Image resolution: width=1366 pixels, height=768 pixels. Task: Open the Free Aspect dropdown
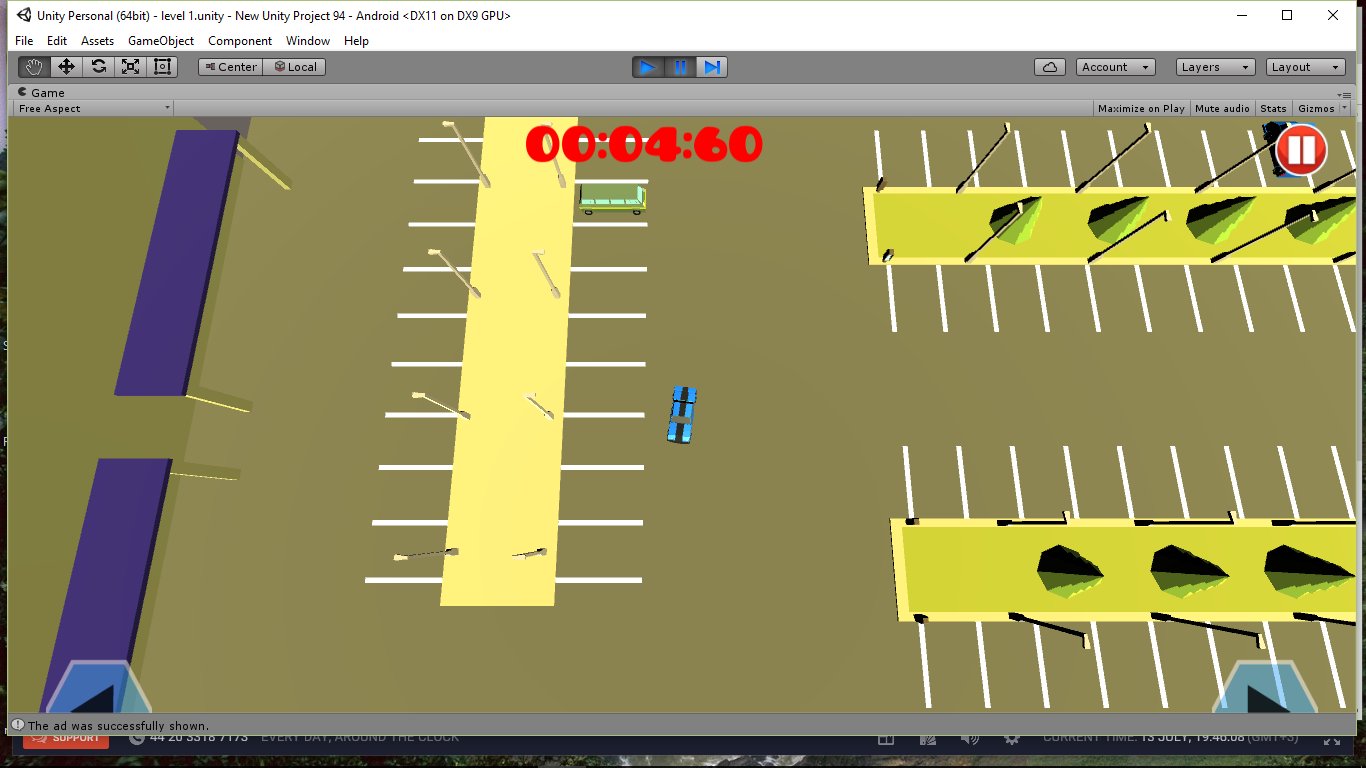91,108
